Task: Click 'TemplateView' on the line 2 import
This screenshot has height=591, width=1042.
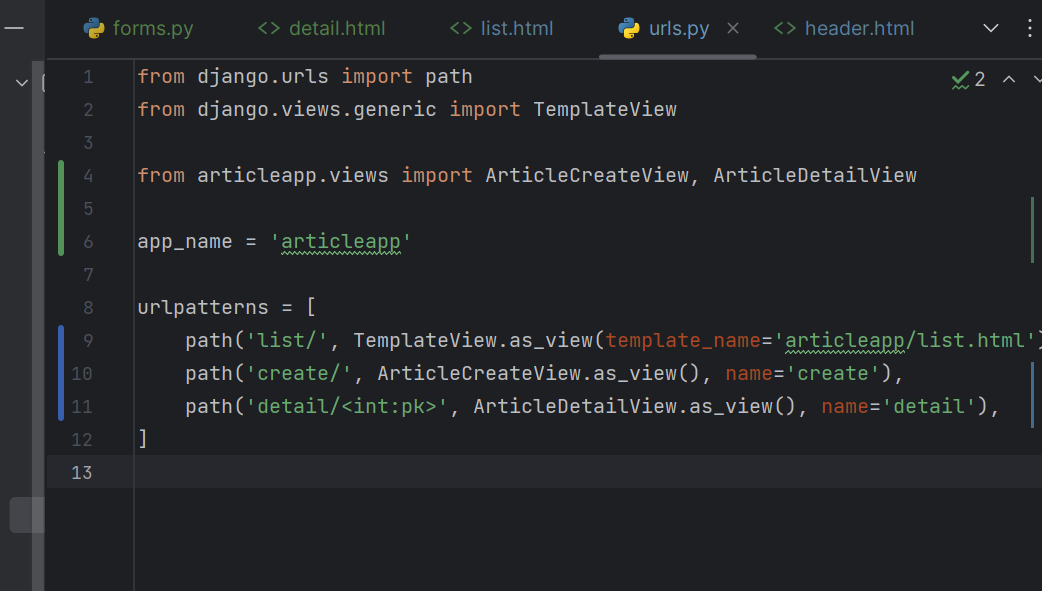Action: pos(605,110)
